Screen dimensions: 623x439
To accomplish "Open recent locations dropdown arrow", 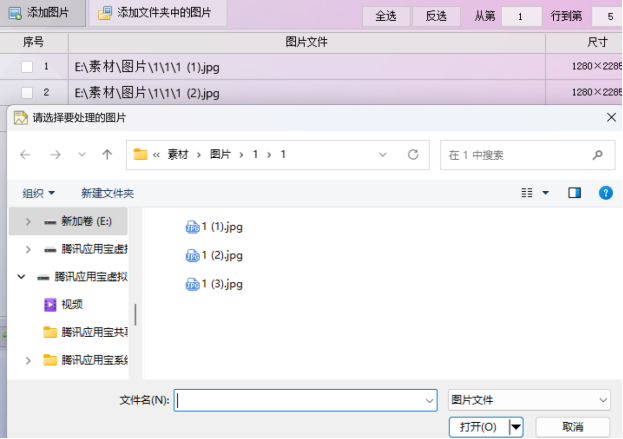I will point(82,155).
